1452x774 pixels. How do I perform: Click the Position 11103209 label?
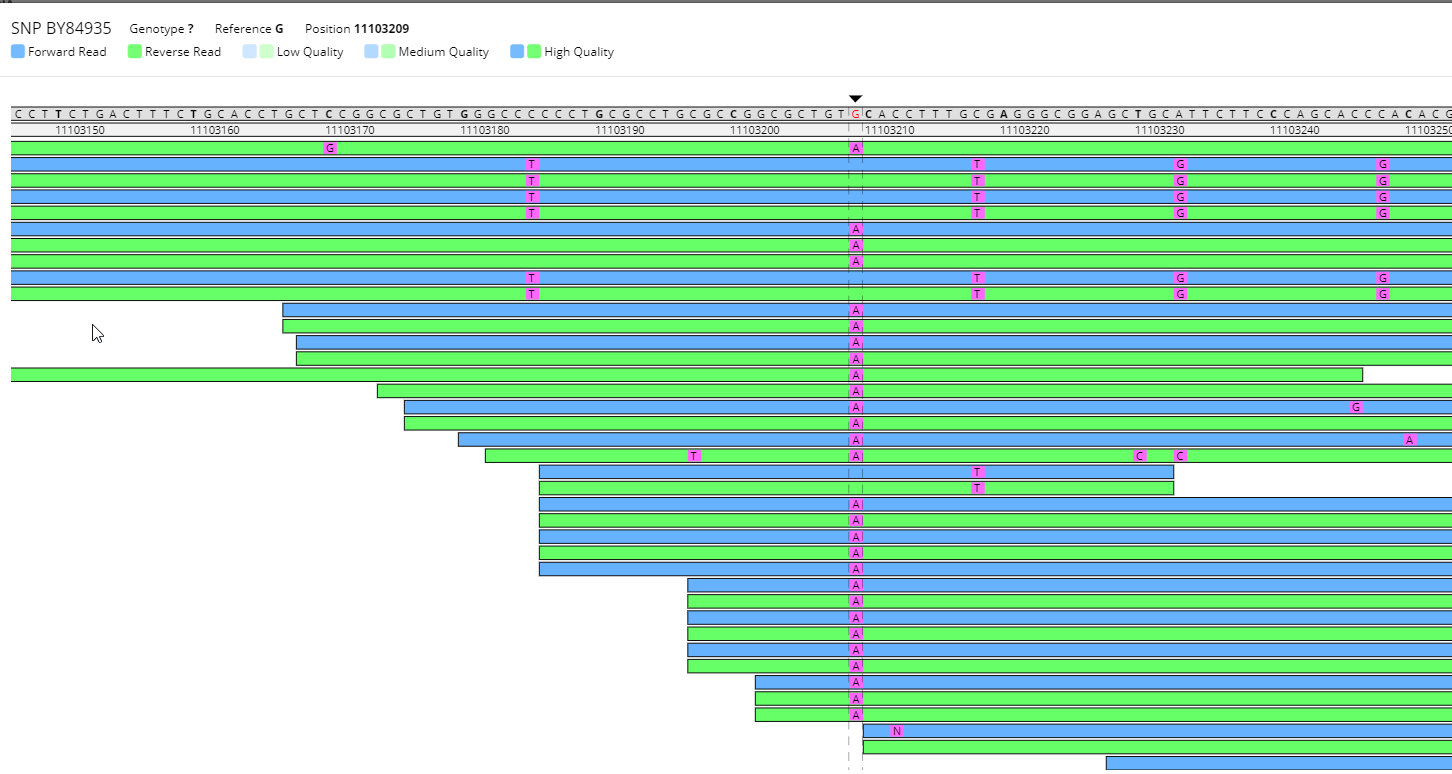pyautogui.click(x=357, y=29)
